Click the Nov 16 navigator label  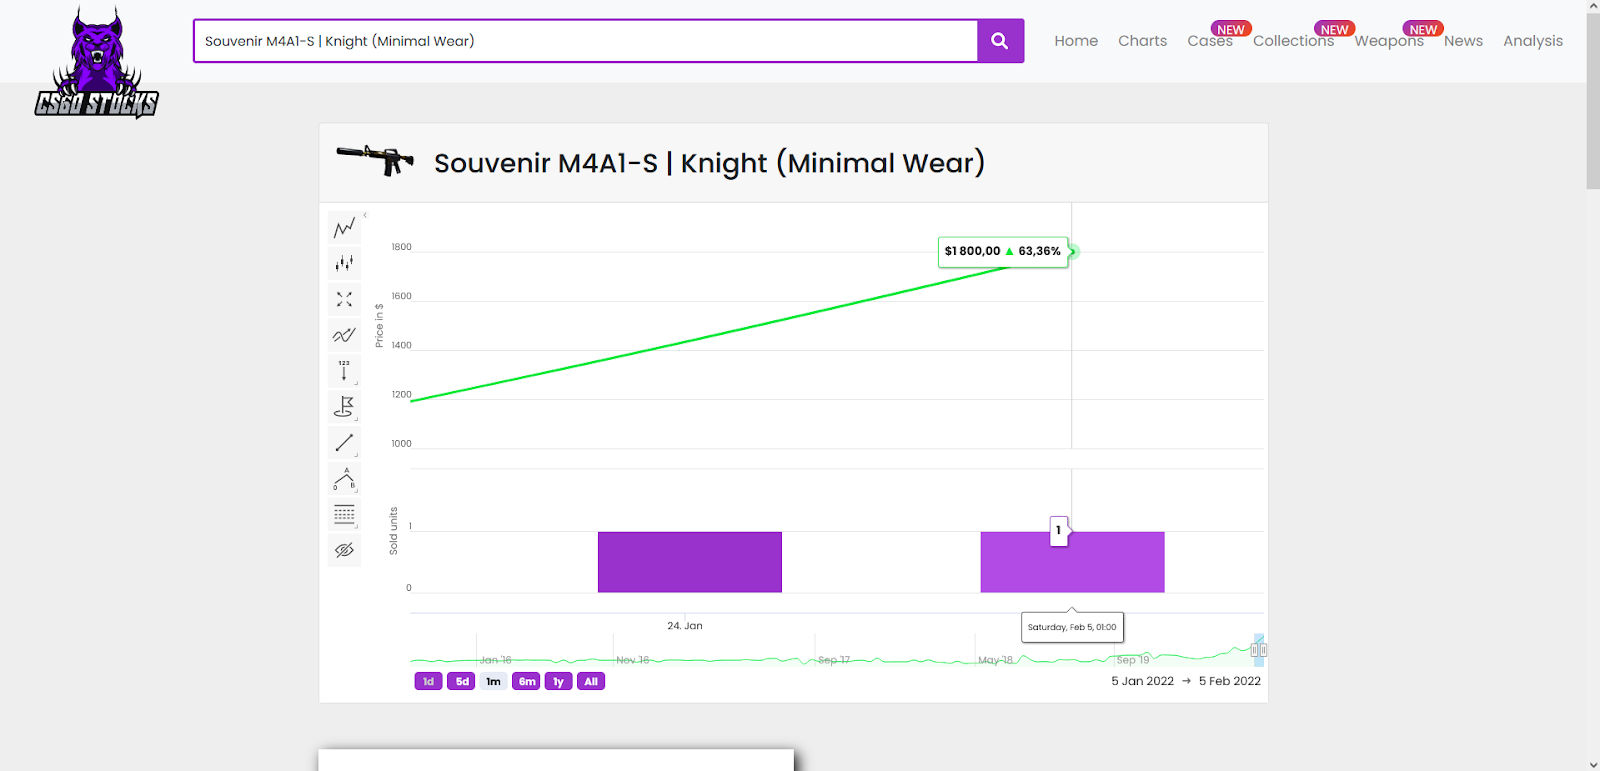tap(633, 660)
